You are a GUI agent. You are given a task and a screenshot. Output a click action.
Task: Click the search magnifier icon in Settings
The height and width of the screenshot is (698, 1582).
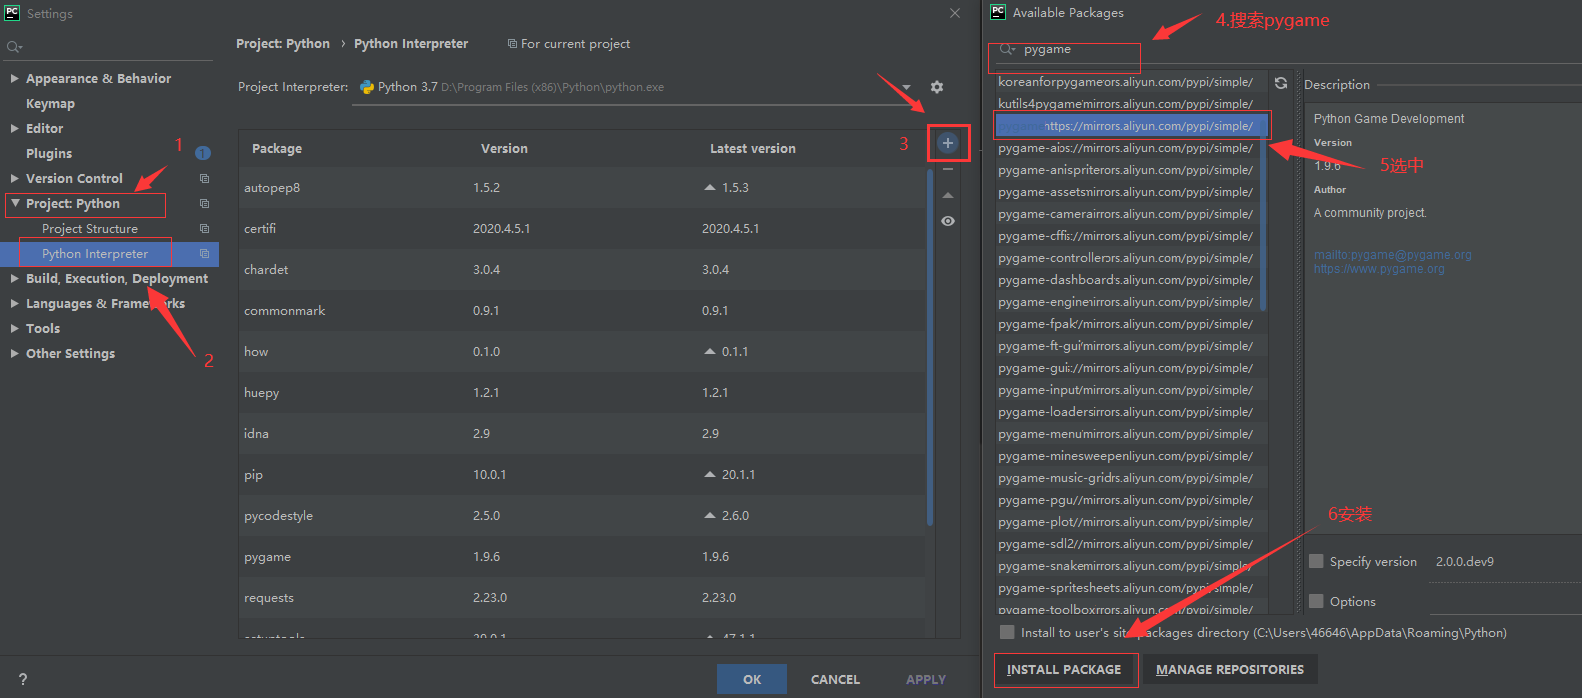click(14, 47)
